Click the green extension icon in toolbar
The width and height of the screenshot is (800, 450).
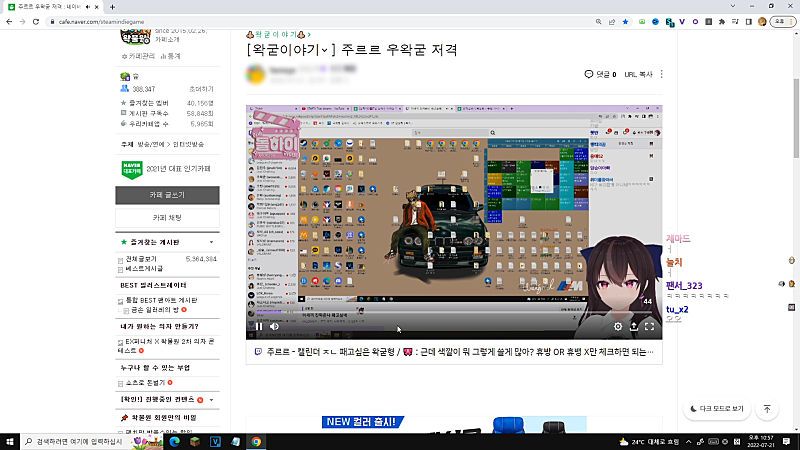point(642,22)
